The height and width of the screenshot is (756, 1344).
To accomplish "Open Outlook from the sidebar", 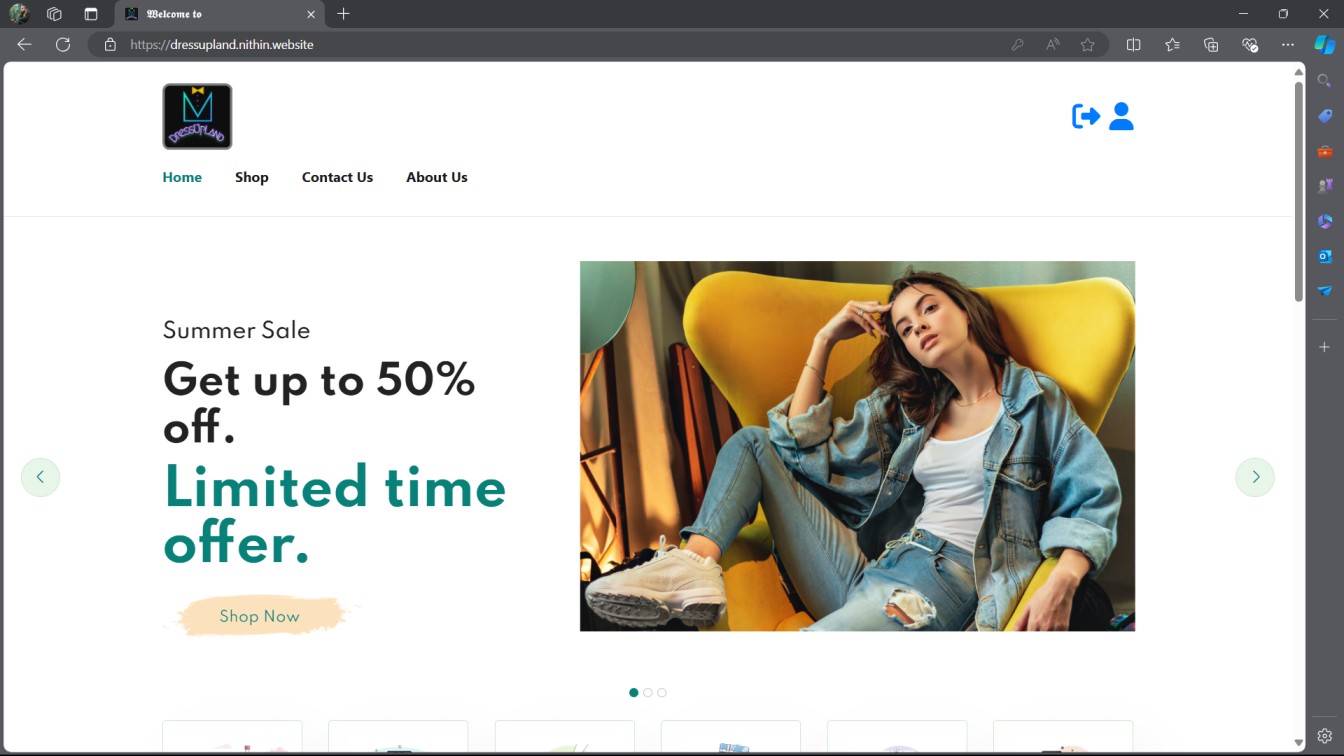I will pos(1325,256).
